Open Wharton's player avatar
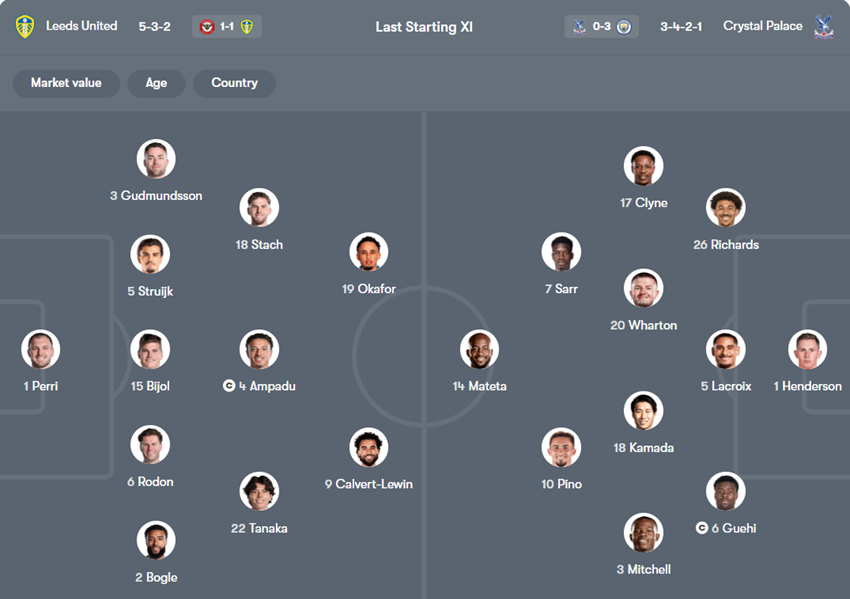This screenshot has height=599, width=850. (644, 289)
